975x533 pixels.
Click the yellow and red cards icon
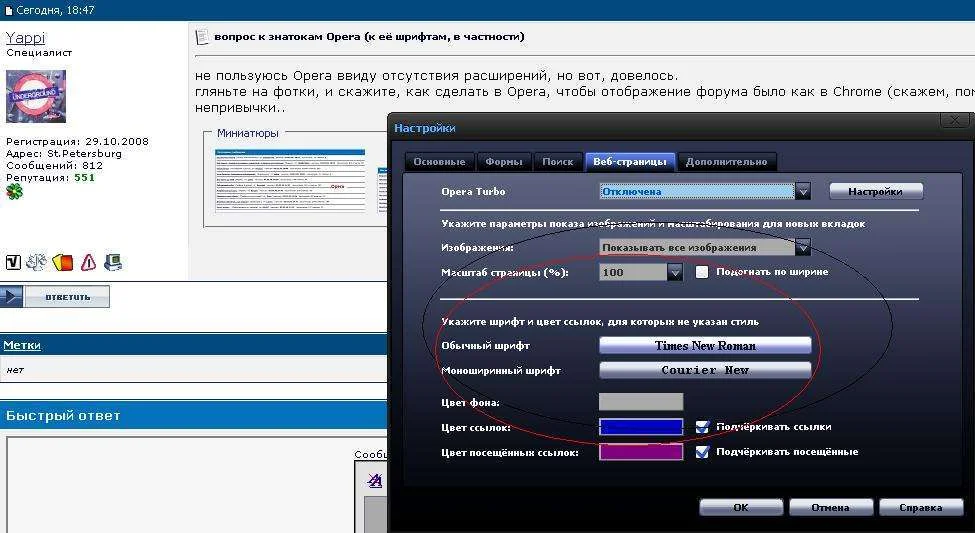pyautogui.click(x=63, y=263)
